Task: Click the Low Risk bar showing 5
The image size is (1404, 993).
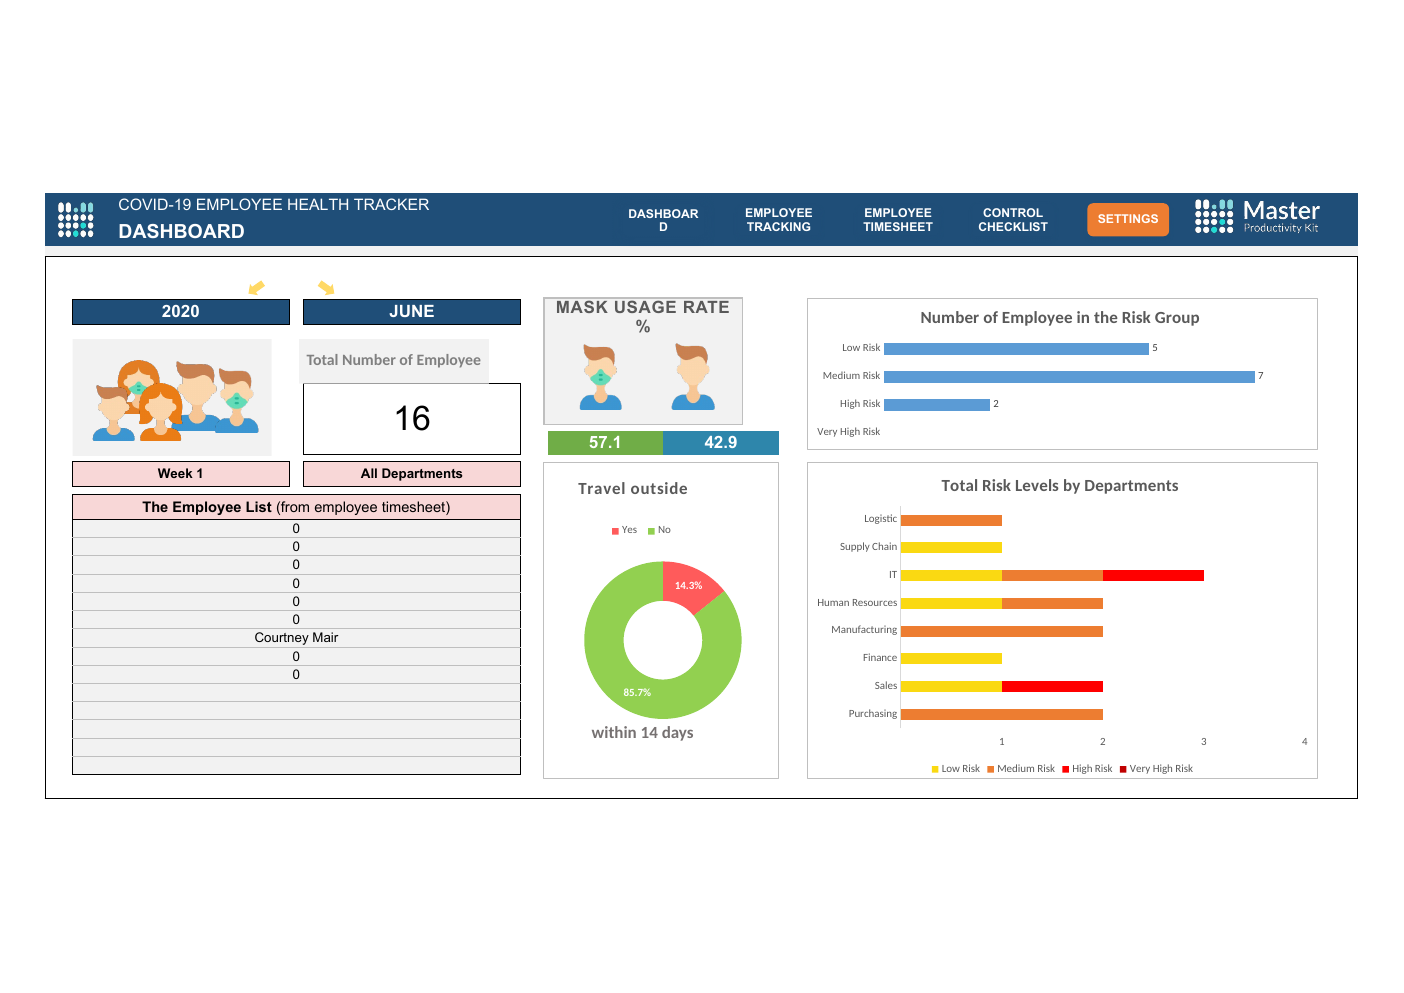Action: (x=1016, y=349)
